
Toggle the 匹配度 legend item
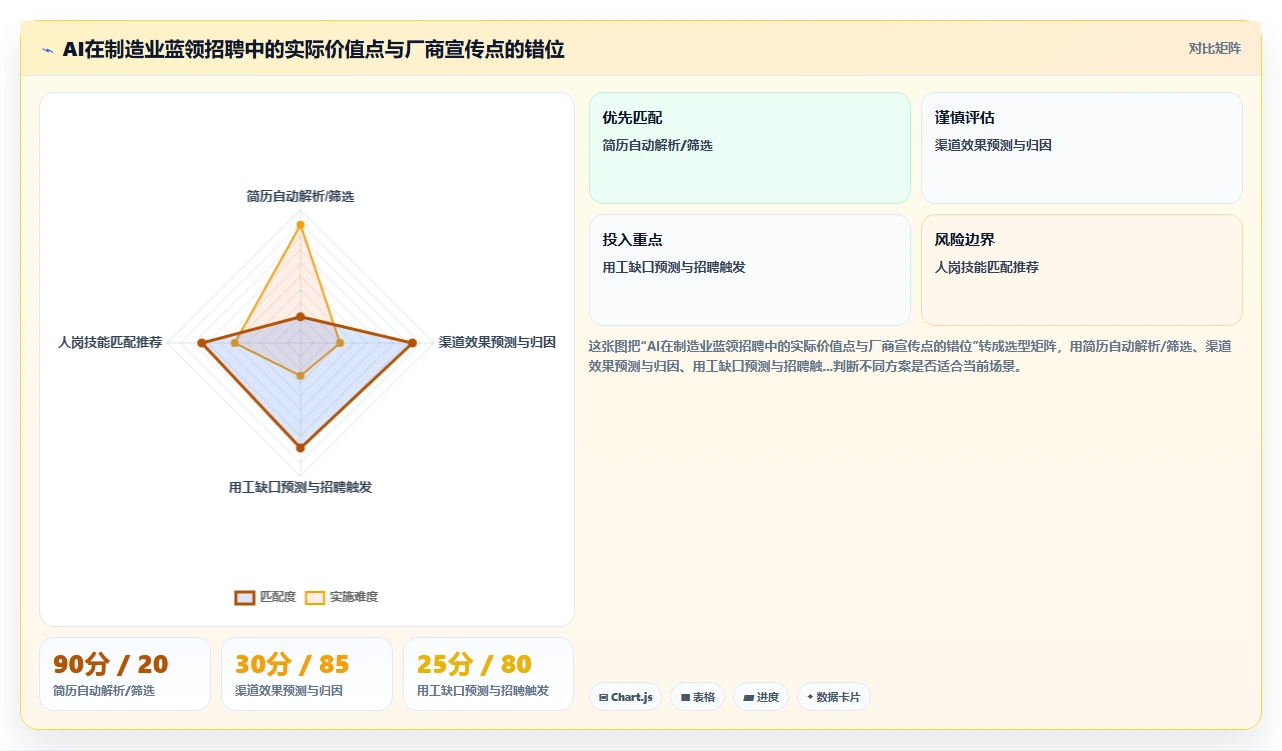265,597
